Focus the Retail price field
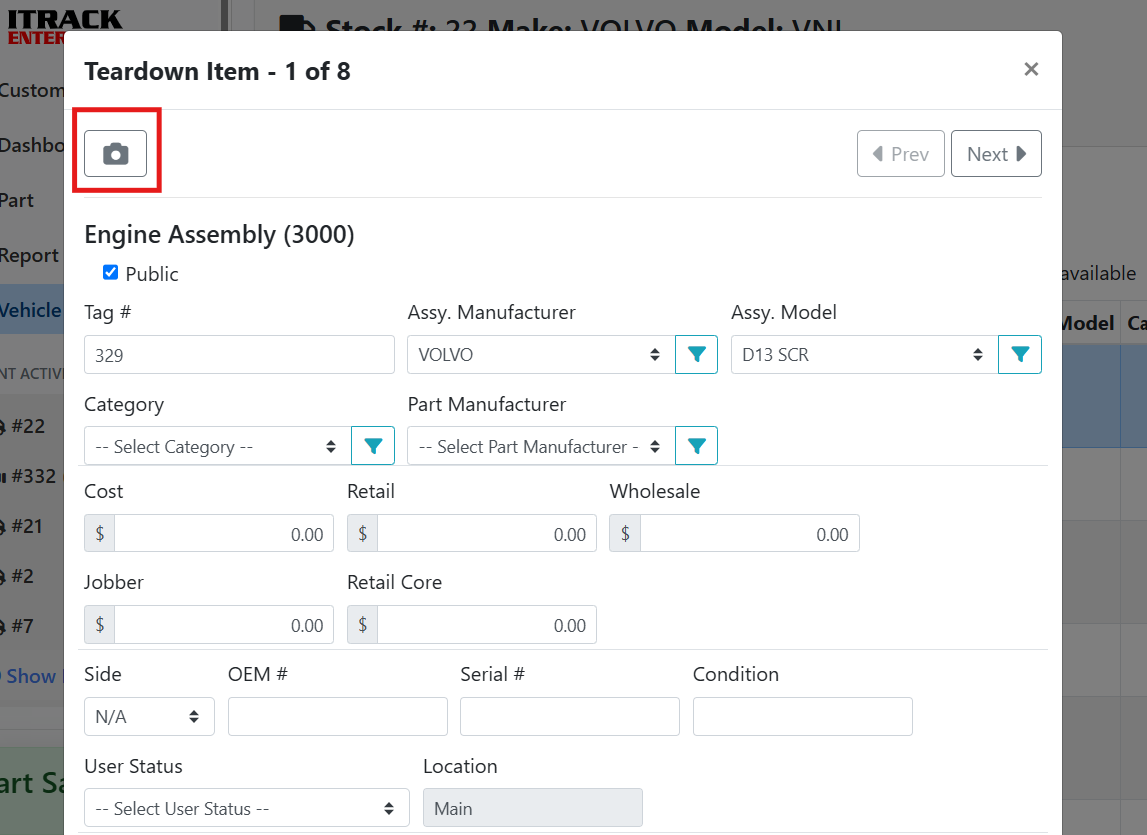 [x=486, y=534]
